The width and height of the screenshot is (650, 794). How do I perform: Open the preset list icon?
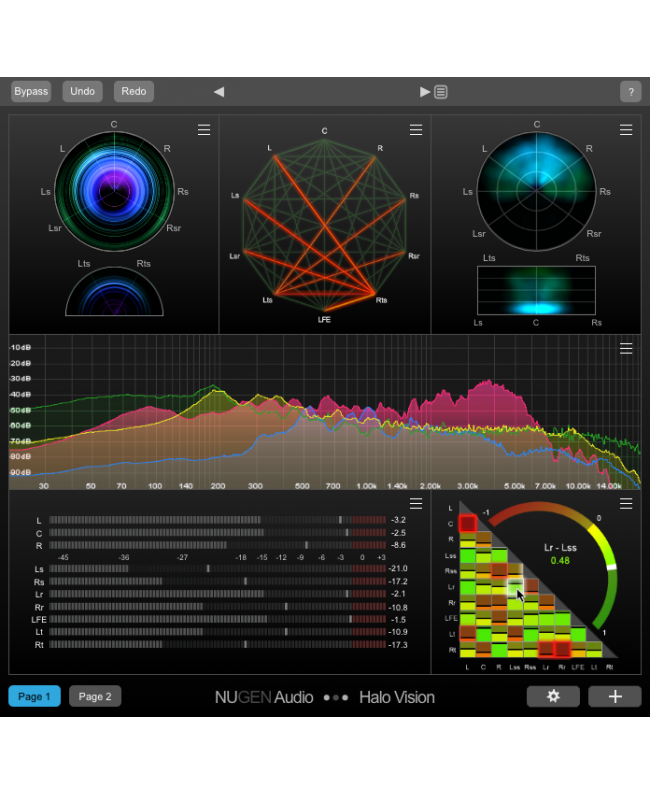pos(441,92)
